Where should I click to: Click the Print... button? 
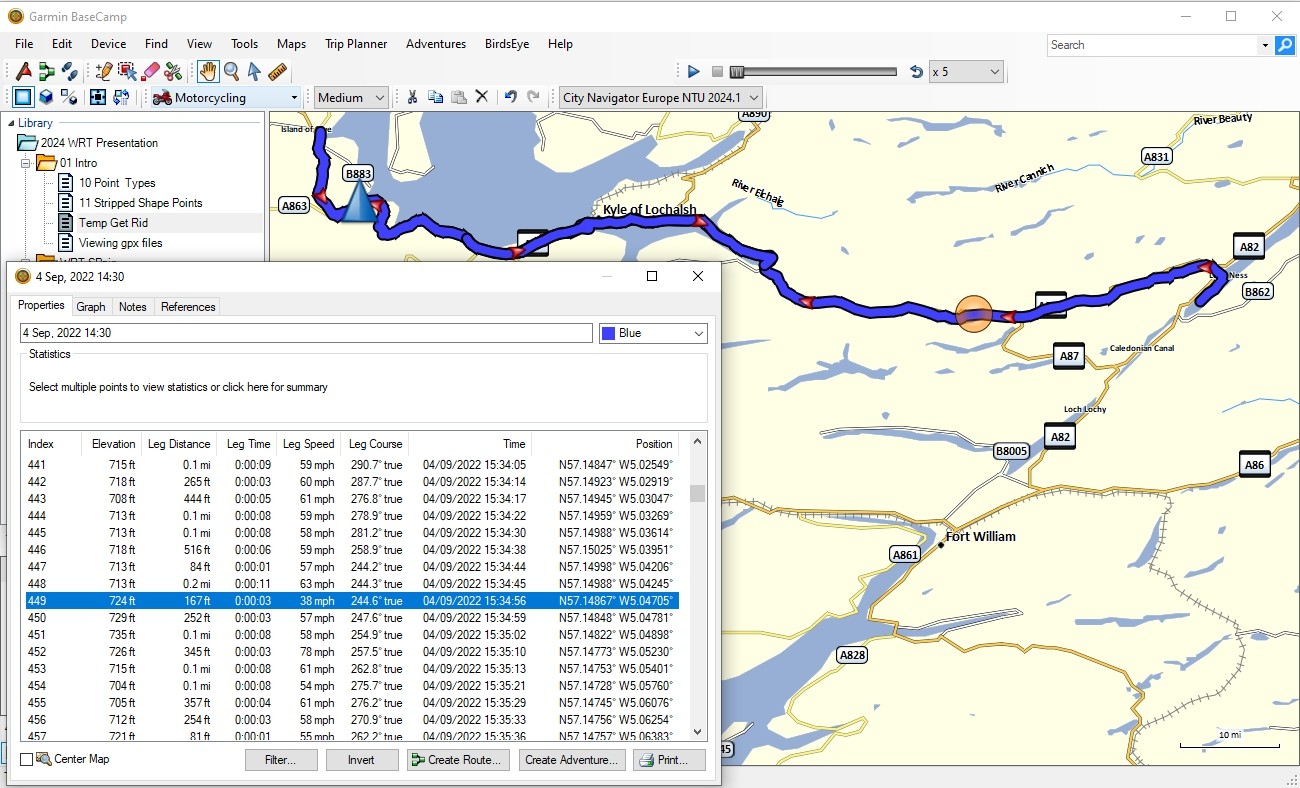click(670, 760)
